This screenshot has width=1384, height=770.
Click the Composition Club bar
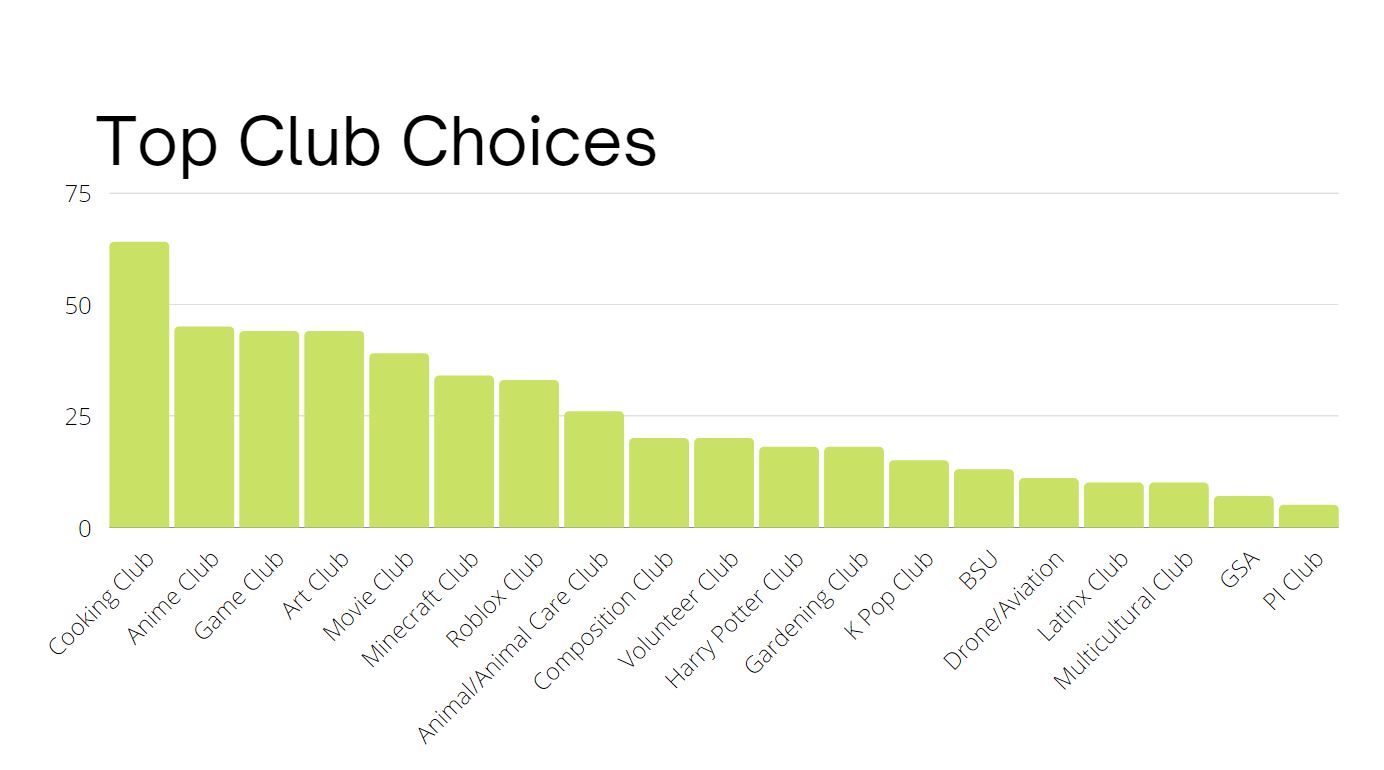point(659,483)
